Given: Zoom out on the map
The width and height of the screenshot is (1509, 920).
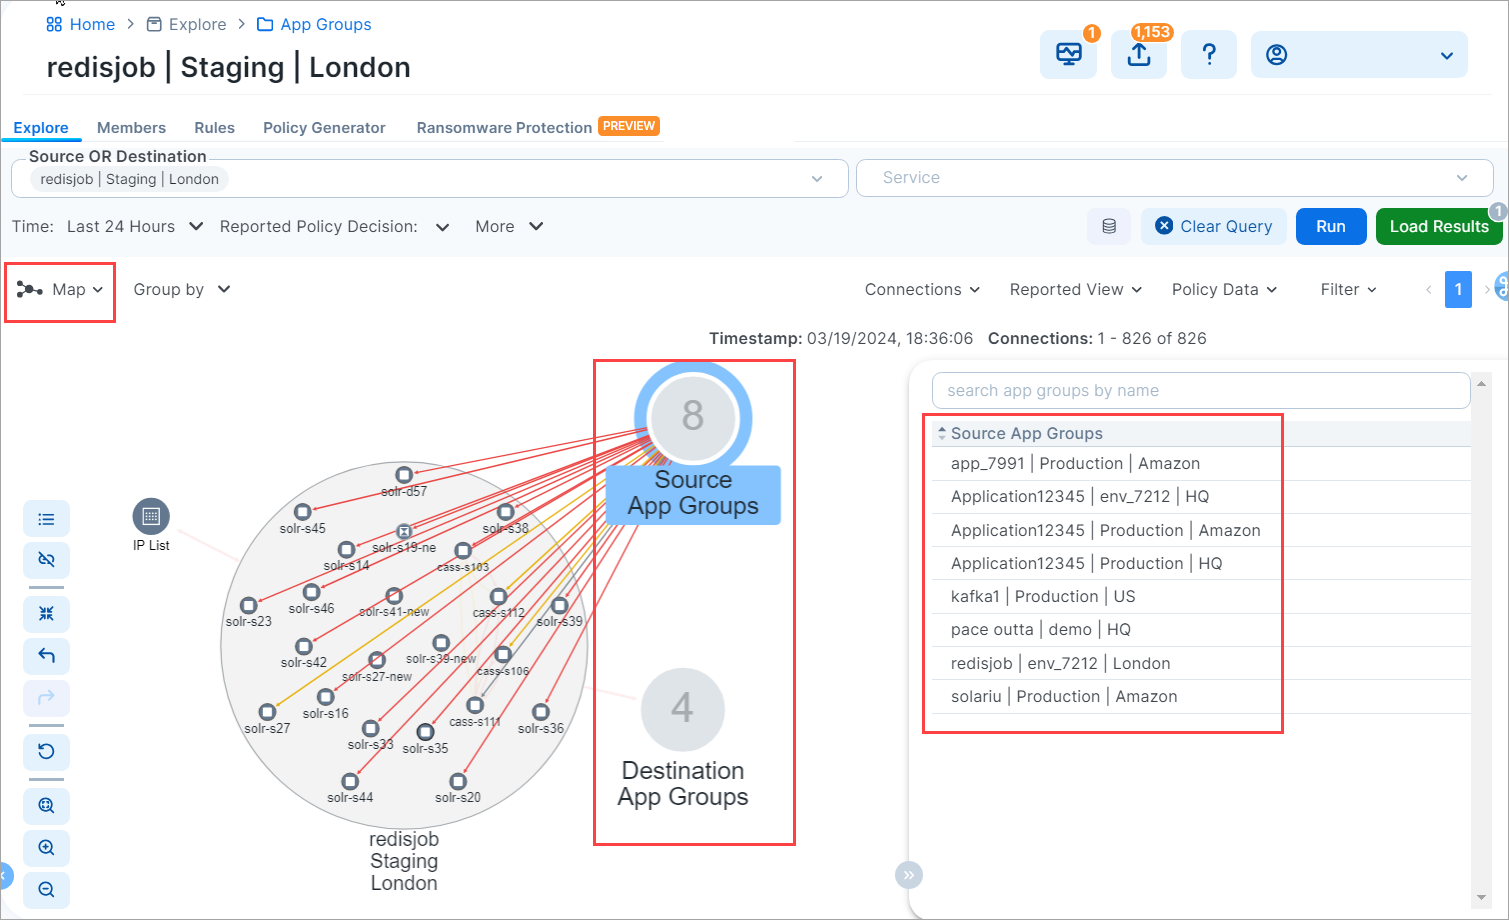Looking at the screenshot, I should coord(46,889).
